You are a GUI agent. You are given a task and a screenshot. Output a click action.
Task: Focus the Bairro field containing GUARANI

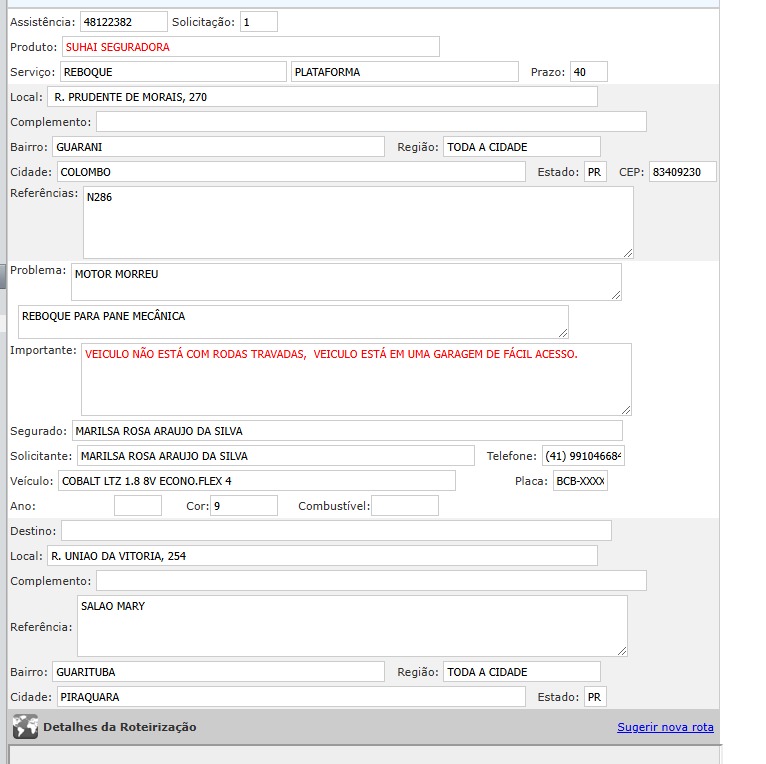click(x=217, y=147)
